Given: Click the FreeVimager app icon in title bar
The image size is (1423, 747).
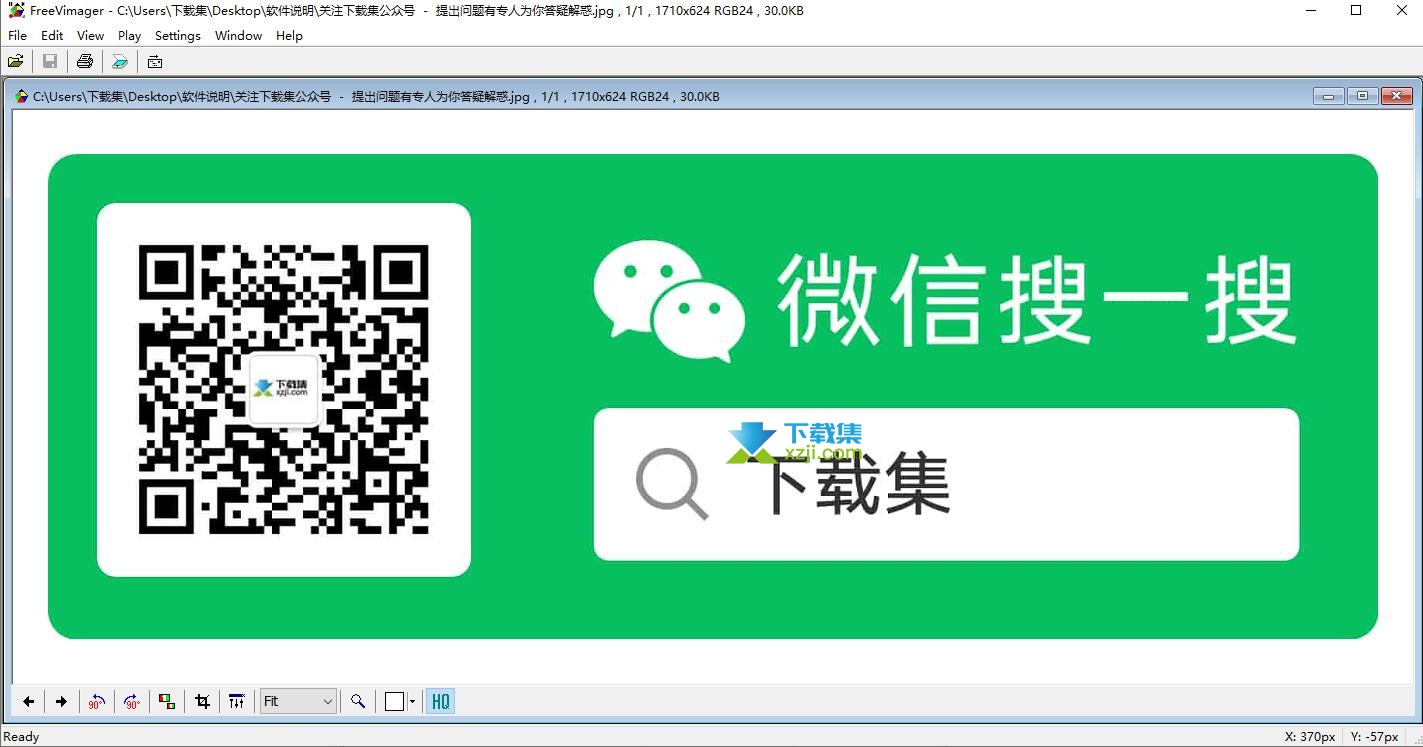Looking at the screenshot, I should point(16,11).
